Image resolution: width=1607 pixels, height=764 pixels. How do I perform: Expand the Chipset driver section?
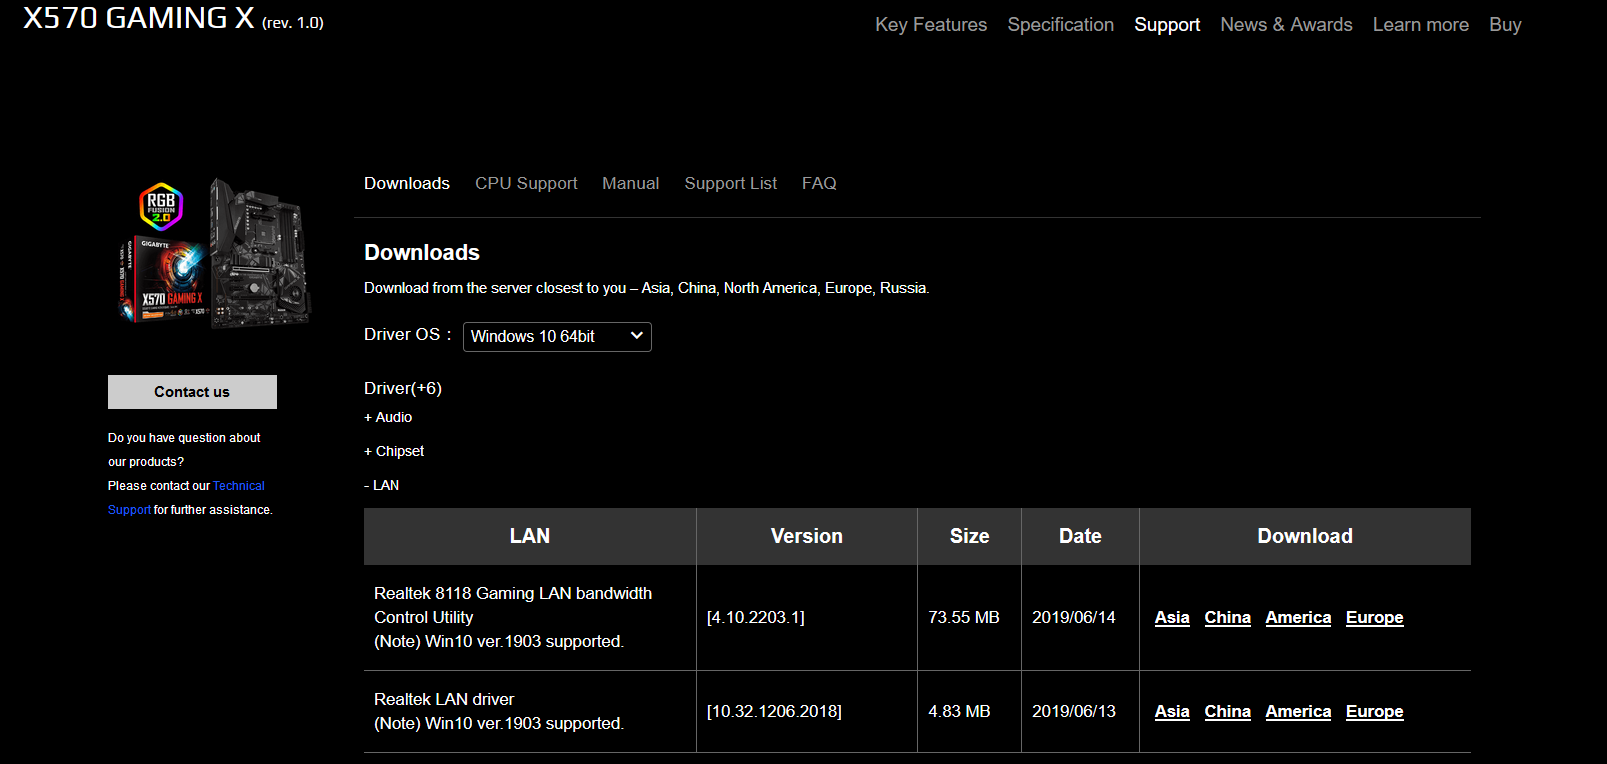click(x=394, y=451)
